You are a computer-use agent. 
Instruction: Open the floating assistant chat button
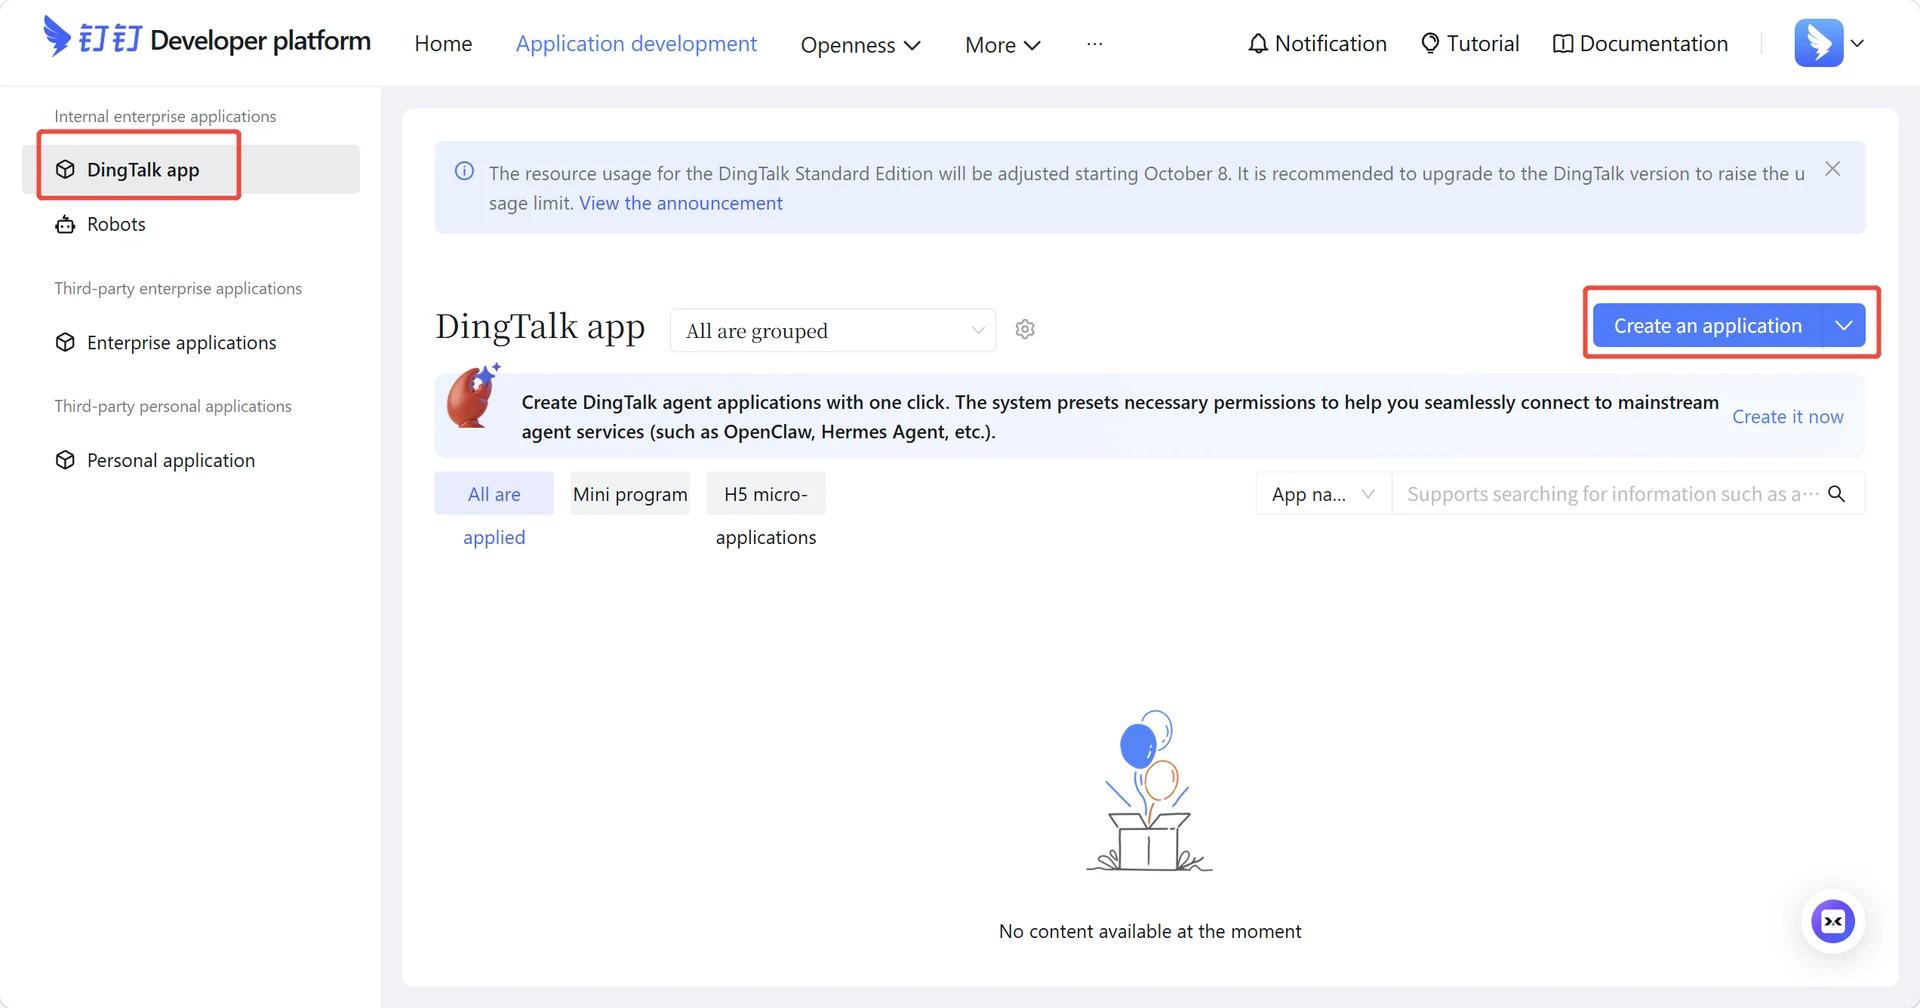point(1833,922)
